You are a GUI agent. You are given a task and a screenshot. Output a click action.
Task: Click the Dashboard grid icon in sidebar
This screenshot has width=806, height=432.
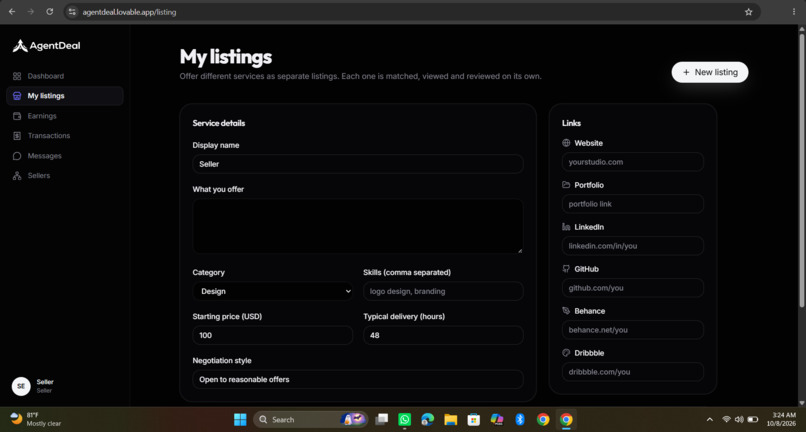click(17, 76)
